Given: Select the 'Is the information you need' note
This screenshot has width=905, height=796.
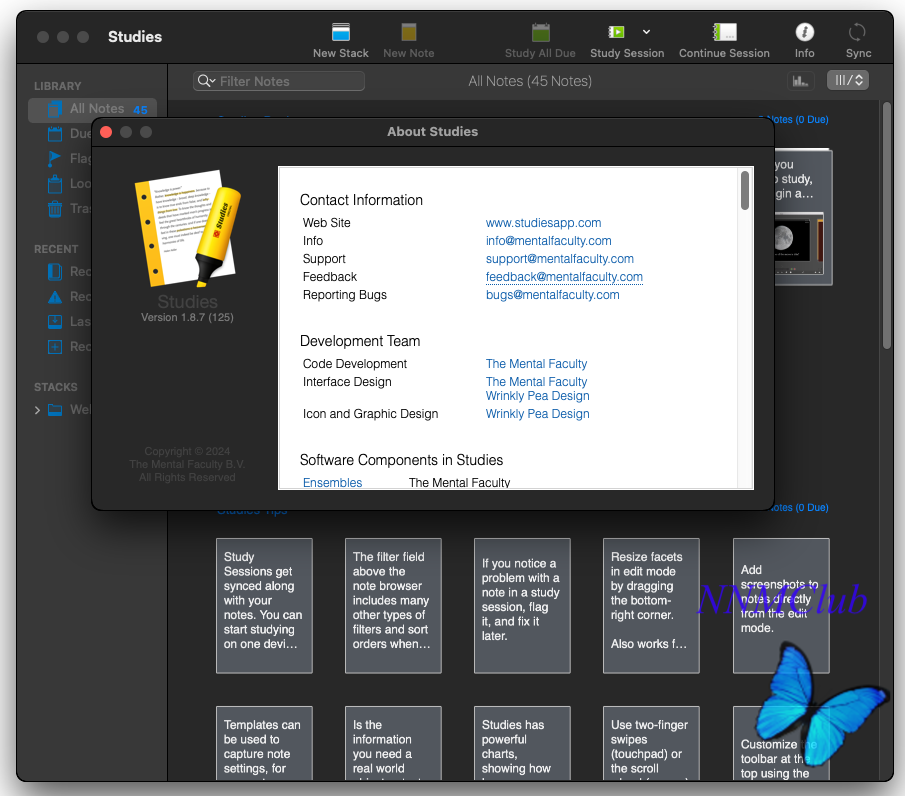Looking at the screenshot, I should (393, 743).
